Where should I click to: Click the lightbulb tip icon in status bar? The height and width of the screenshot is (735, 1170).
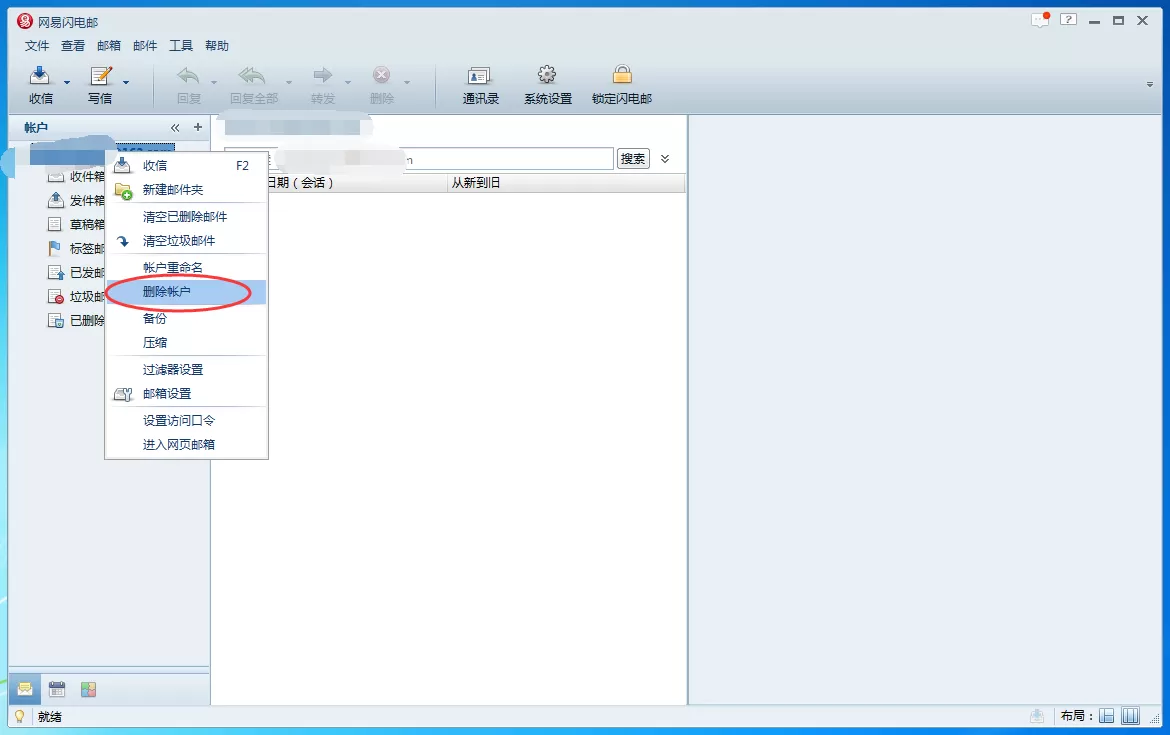19,716
